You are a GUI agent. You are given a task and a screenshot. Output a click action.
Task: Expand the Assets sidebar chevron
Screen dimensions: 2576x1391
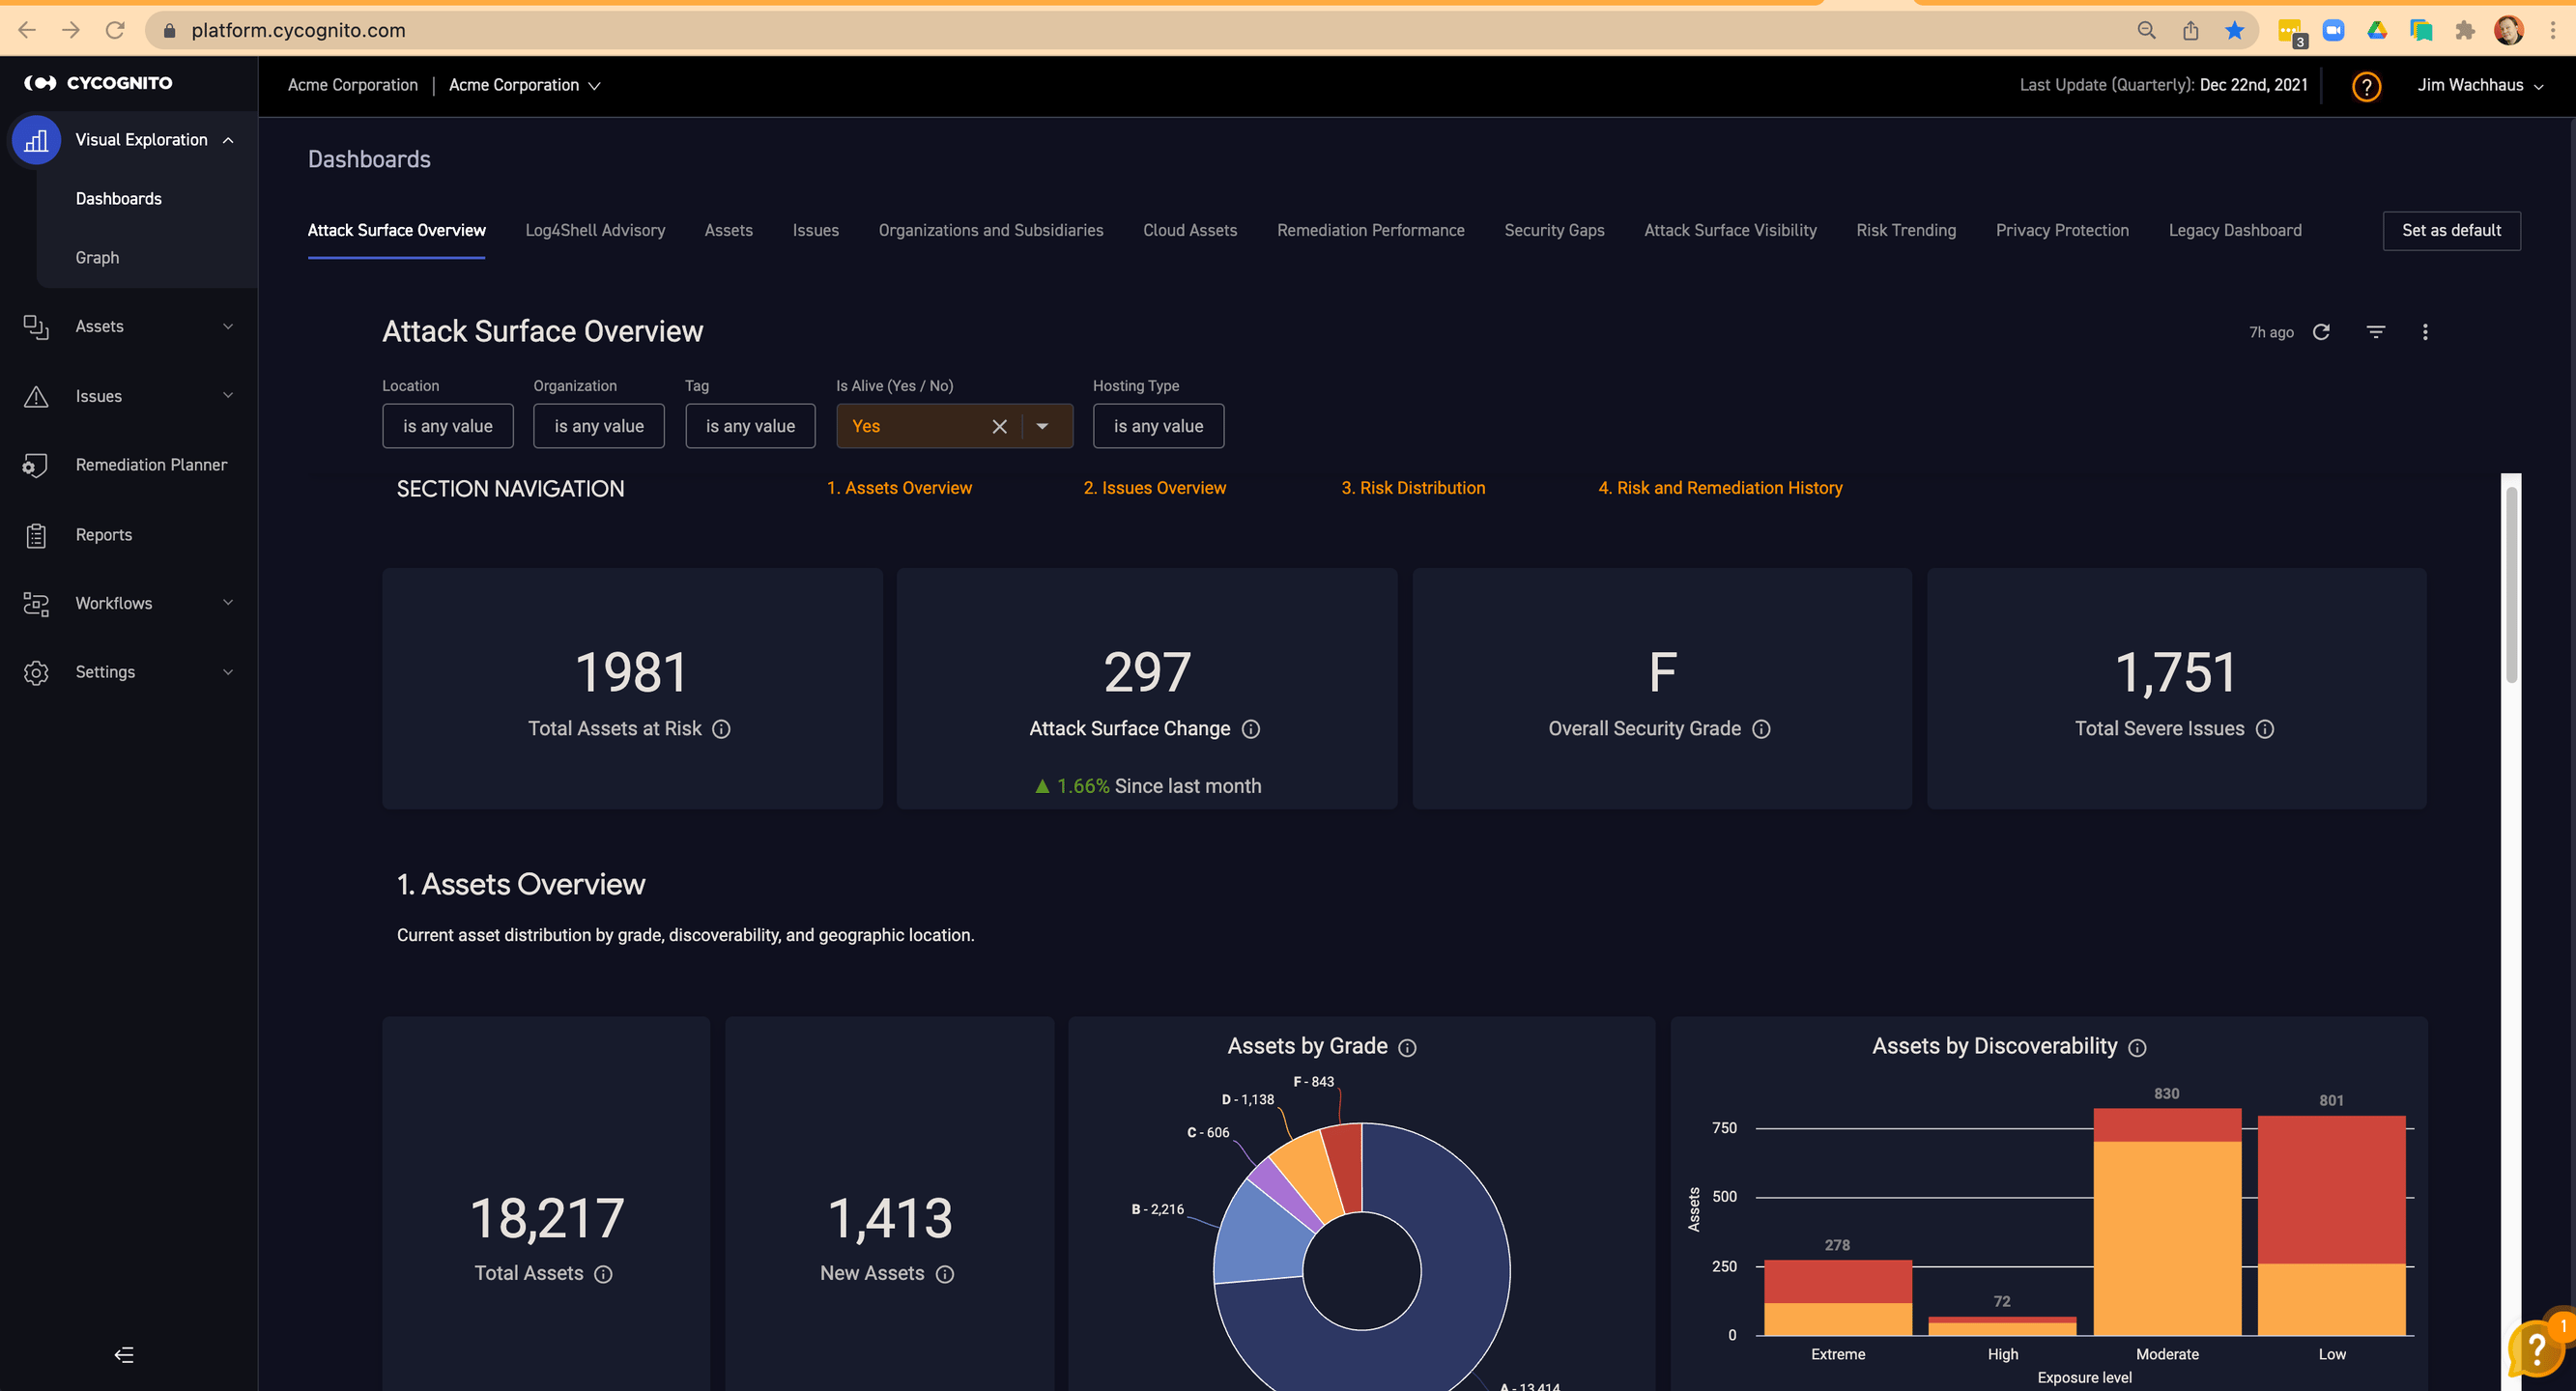click(228, 327)
